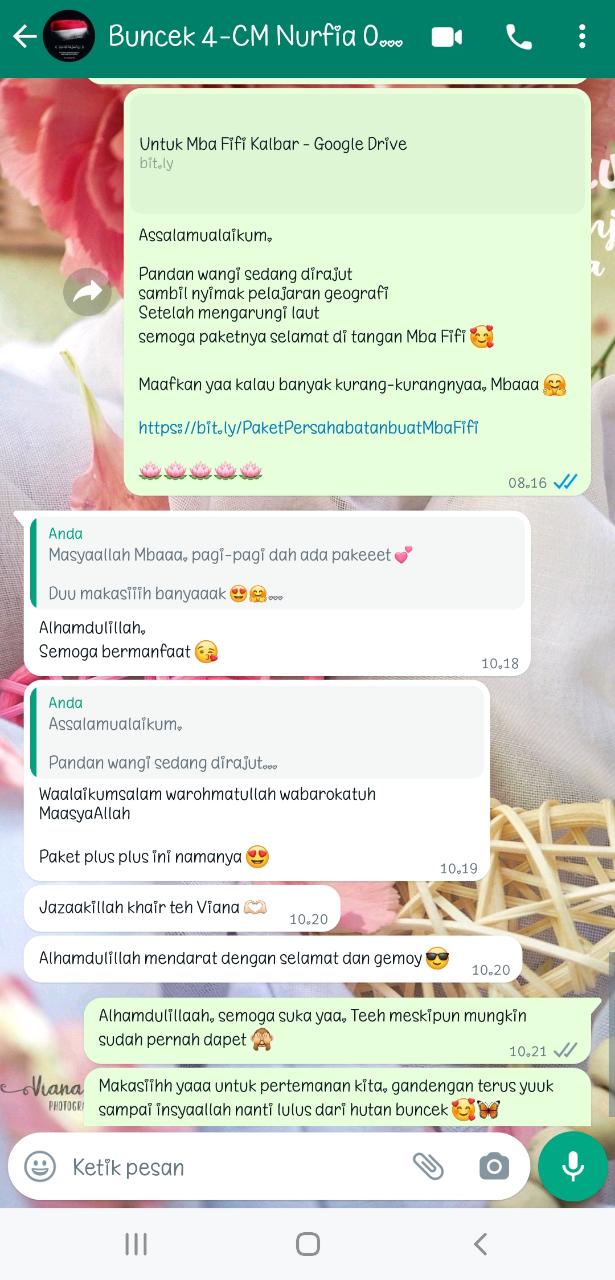The image size is (615, 1280).
Task: Tap the back arrow icon
Action: click(24, 37)
